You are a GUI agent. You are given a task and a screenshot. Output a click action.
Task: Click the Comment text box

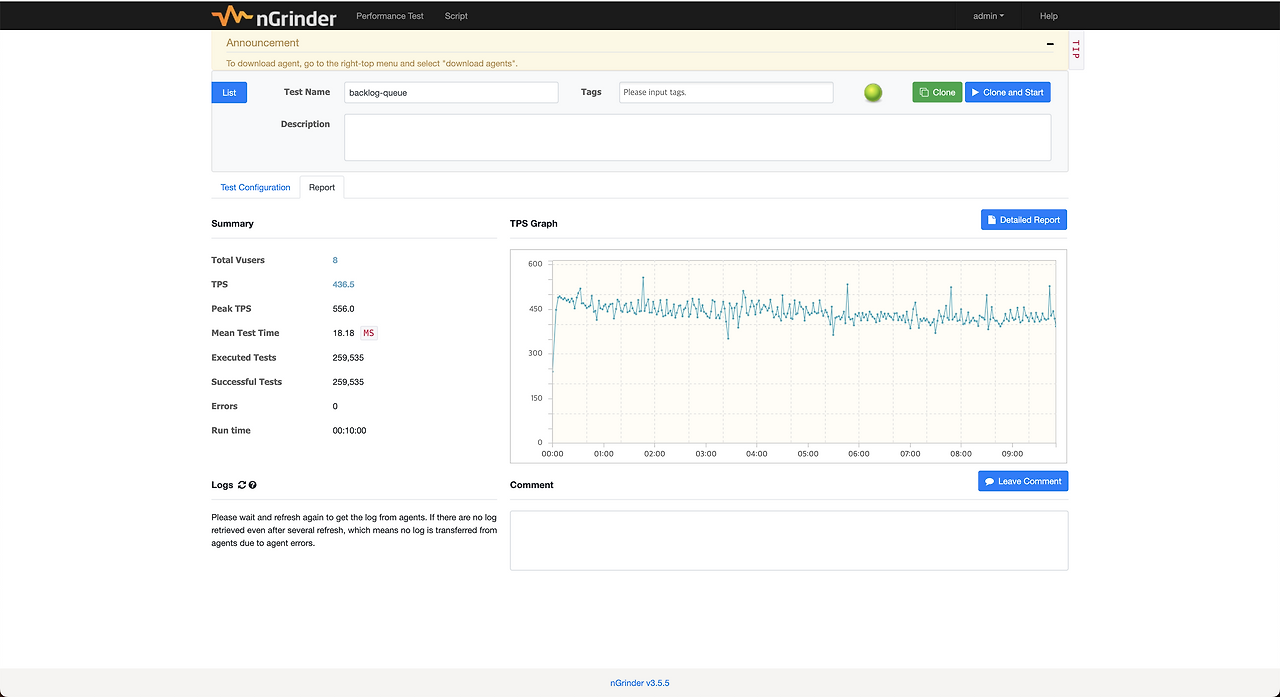pyautogui.click(x=789, y=540)
